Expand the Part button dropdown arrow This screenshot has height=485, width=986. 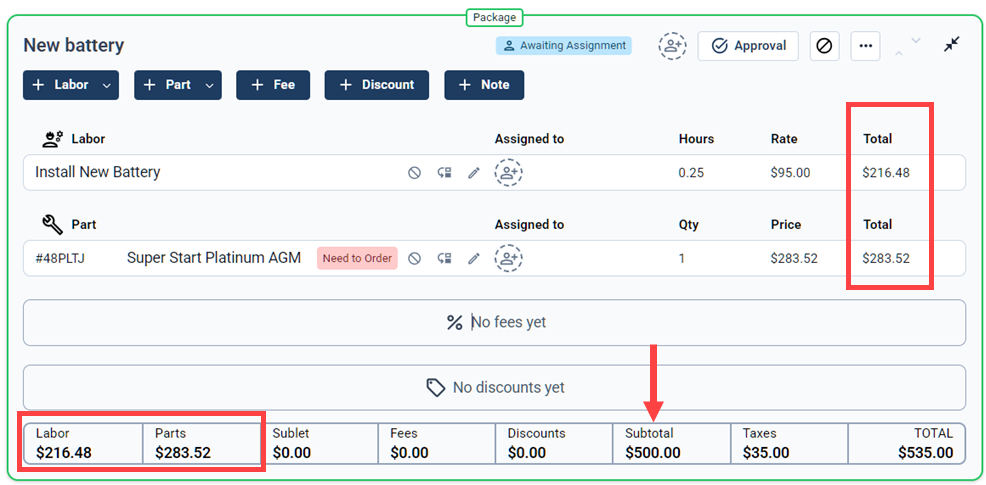tap(211, 85)
